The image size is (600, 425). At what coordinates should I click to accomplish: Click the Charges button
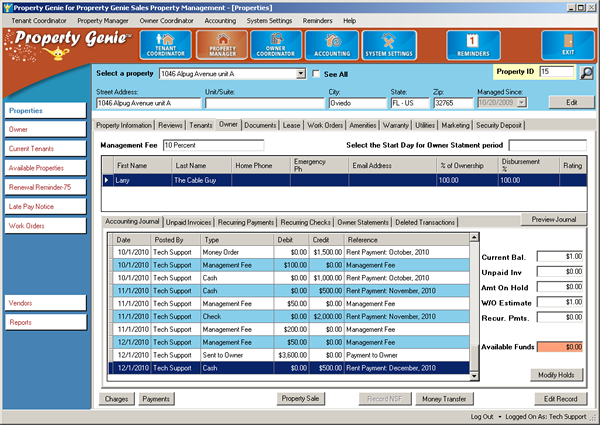click(x=116, y=399)
